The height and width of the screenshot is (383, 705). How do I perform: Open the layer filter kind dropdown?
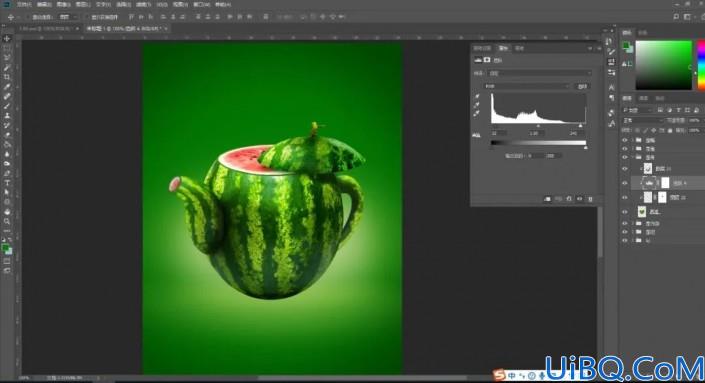(638, 110)
